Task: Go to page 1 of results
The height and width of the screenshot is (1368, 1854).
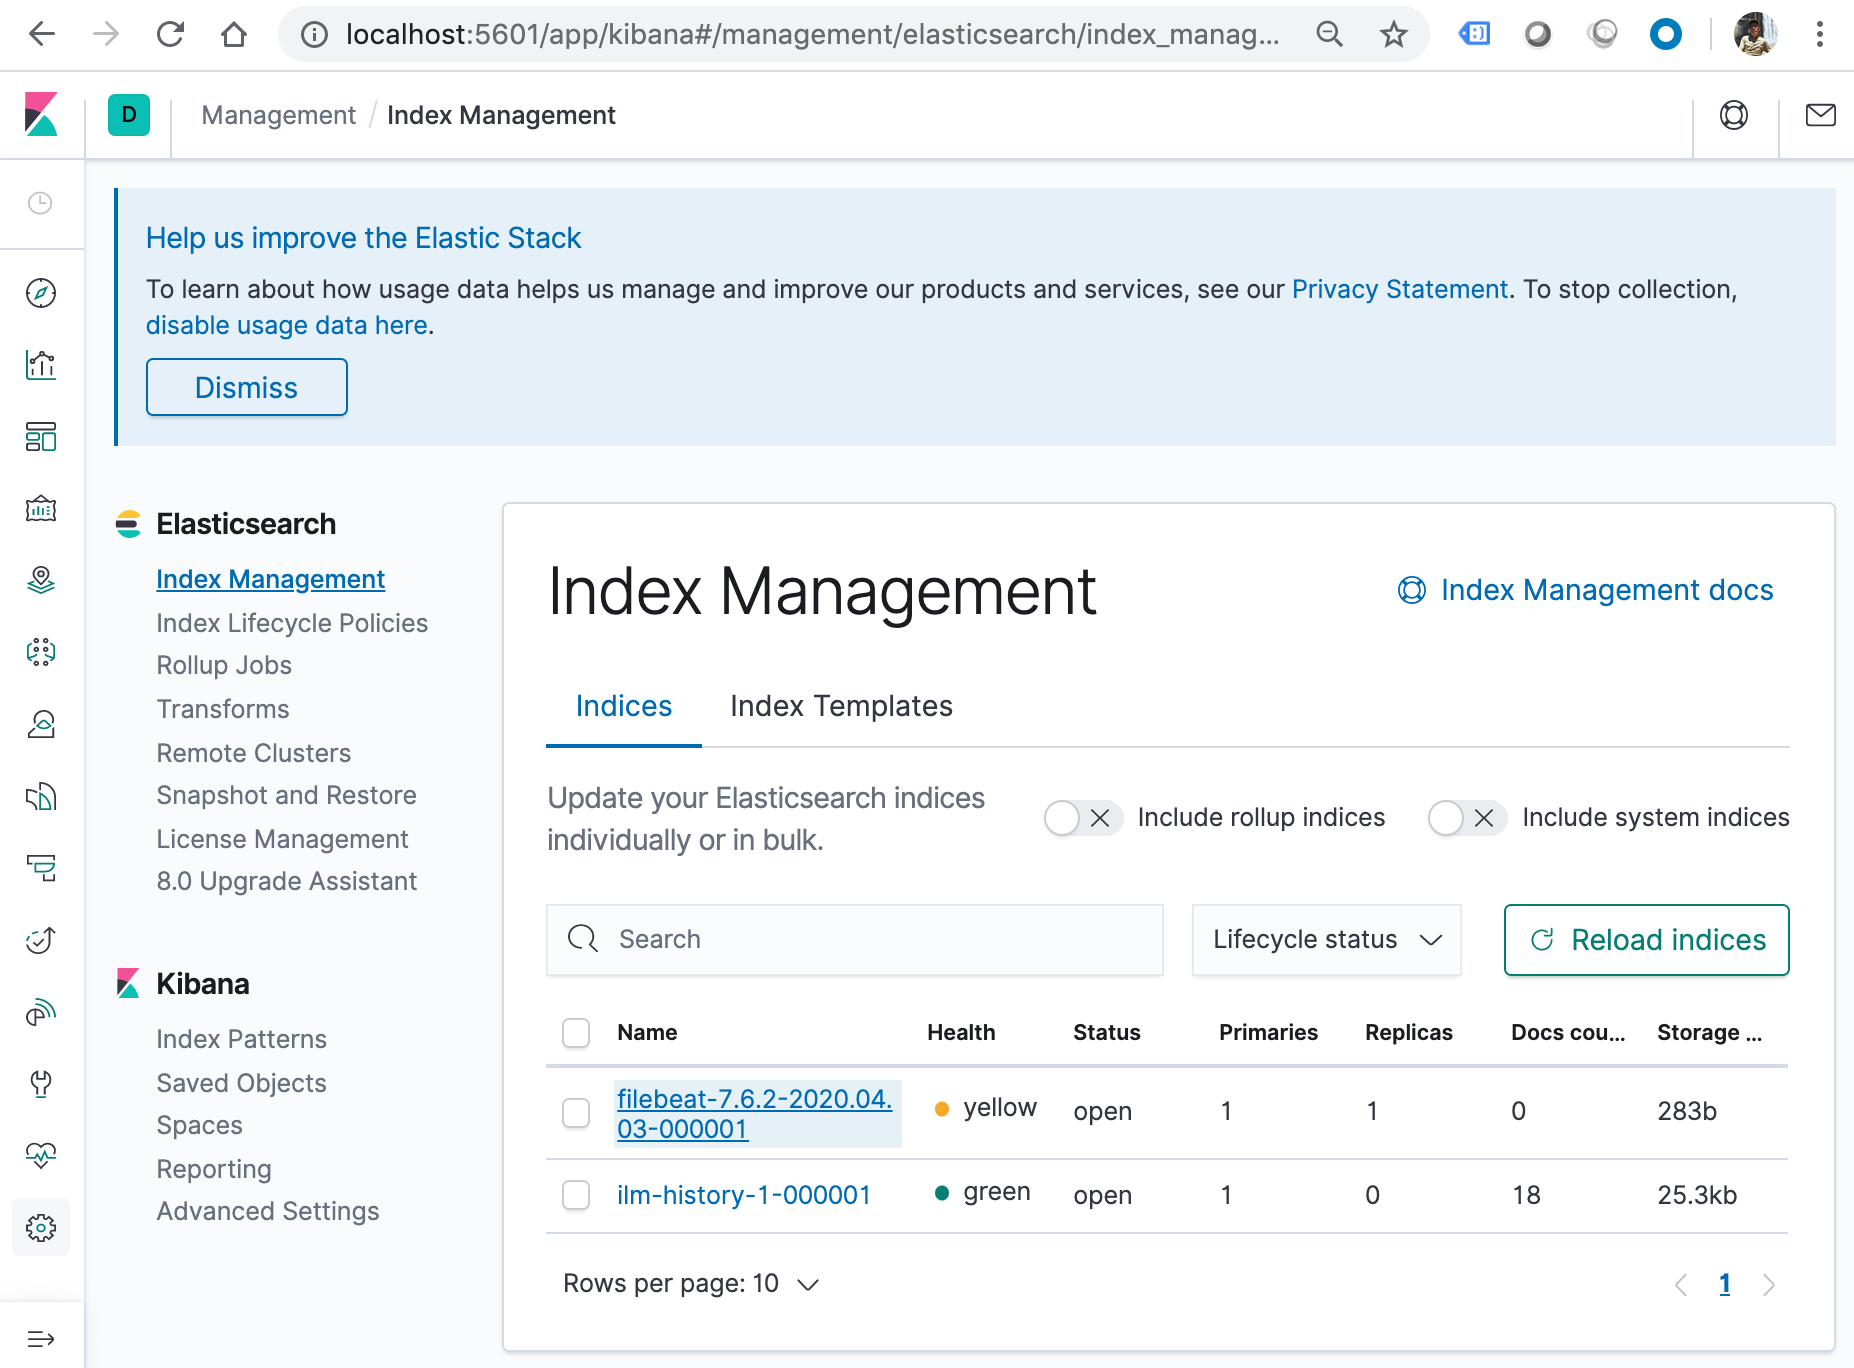Action: [1725, 1285]
